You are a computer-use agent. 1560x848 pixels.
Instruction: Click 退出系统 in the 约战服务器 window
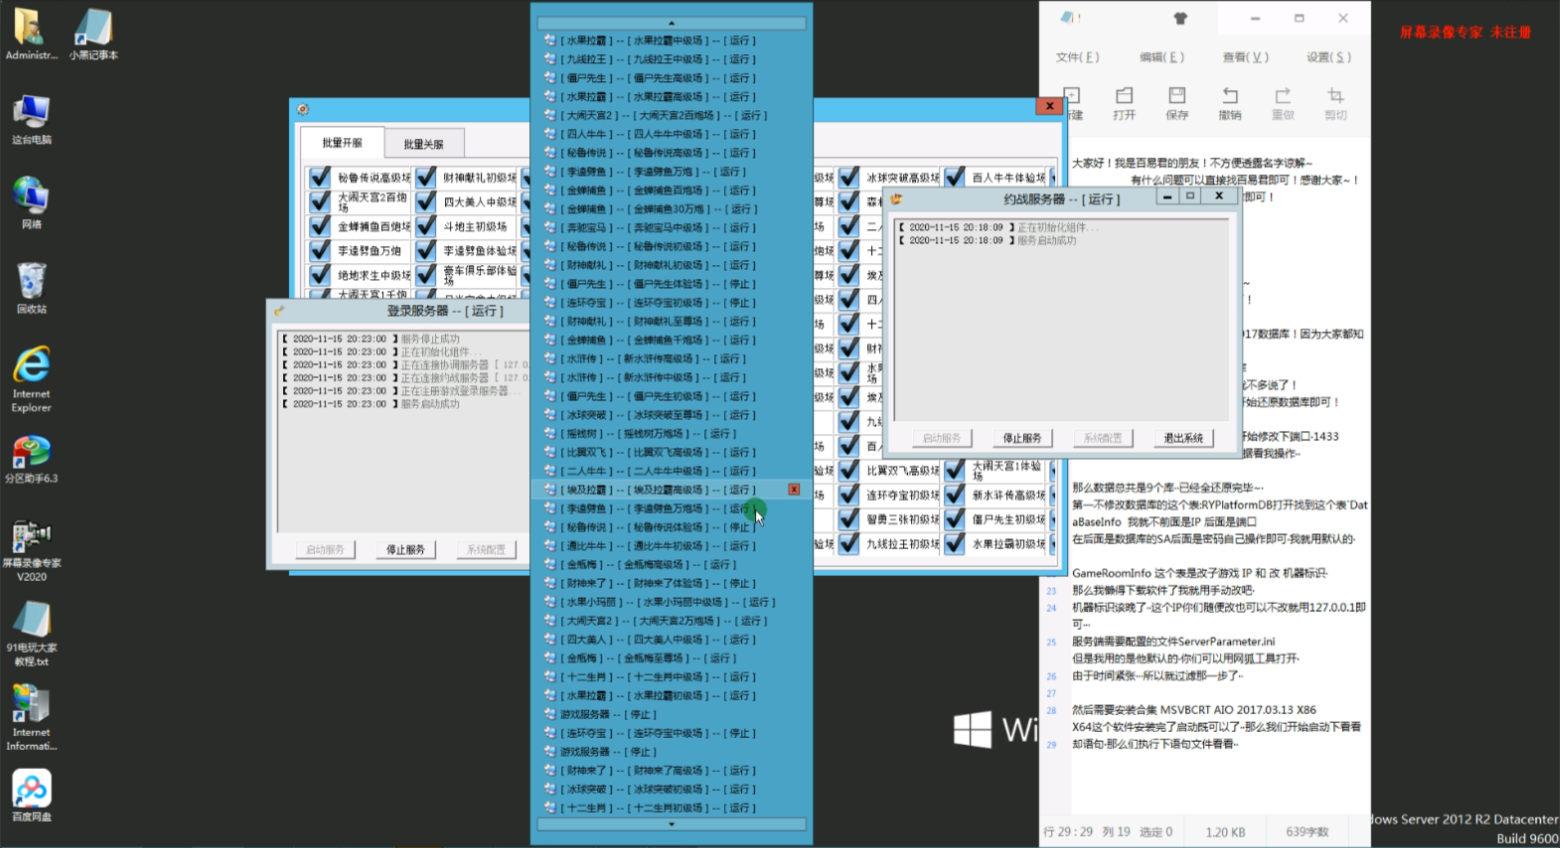tap(1183, 438)
